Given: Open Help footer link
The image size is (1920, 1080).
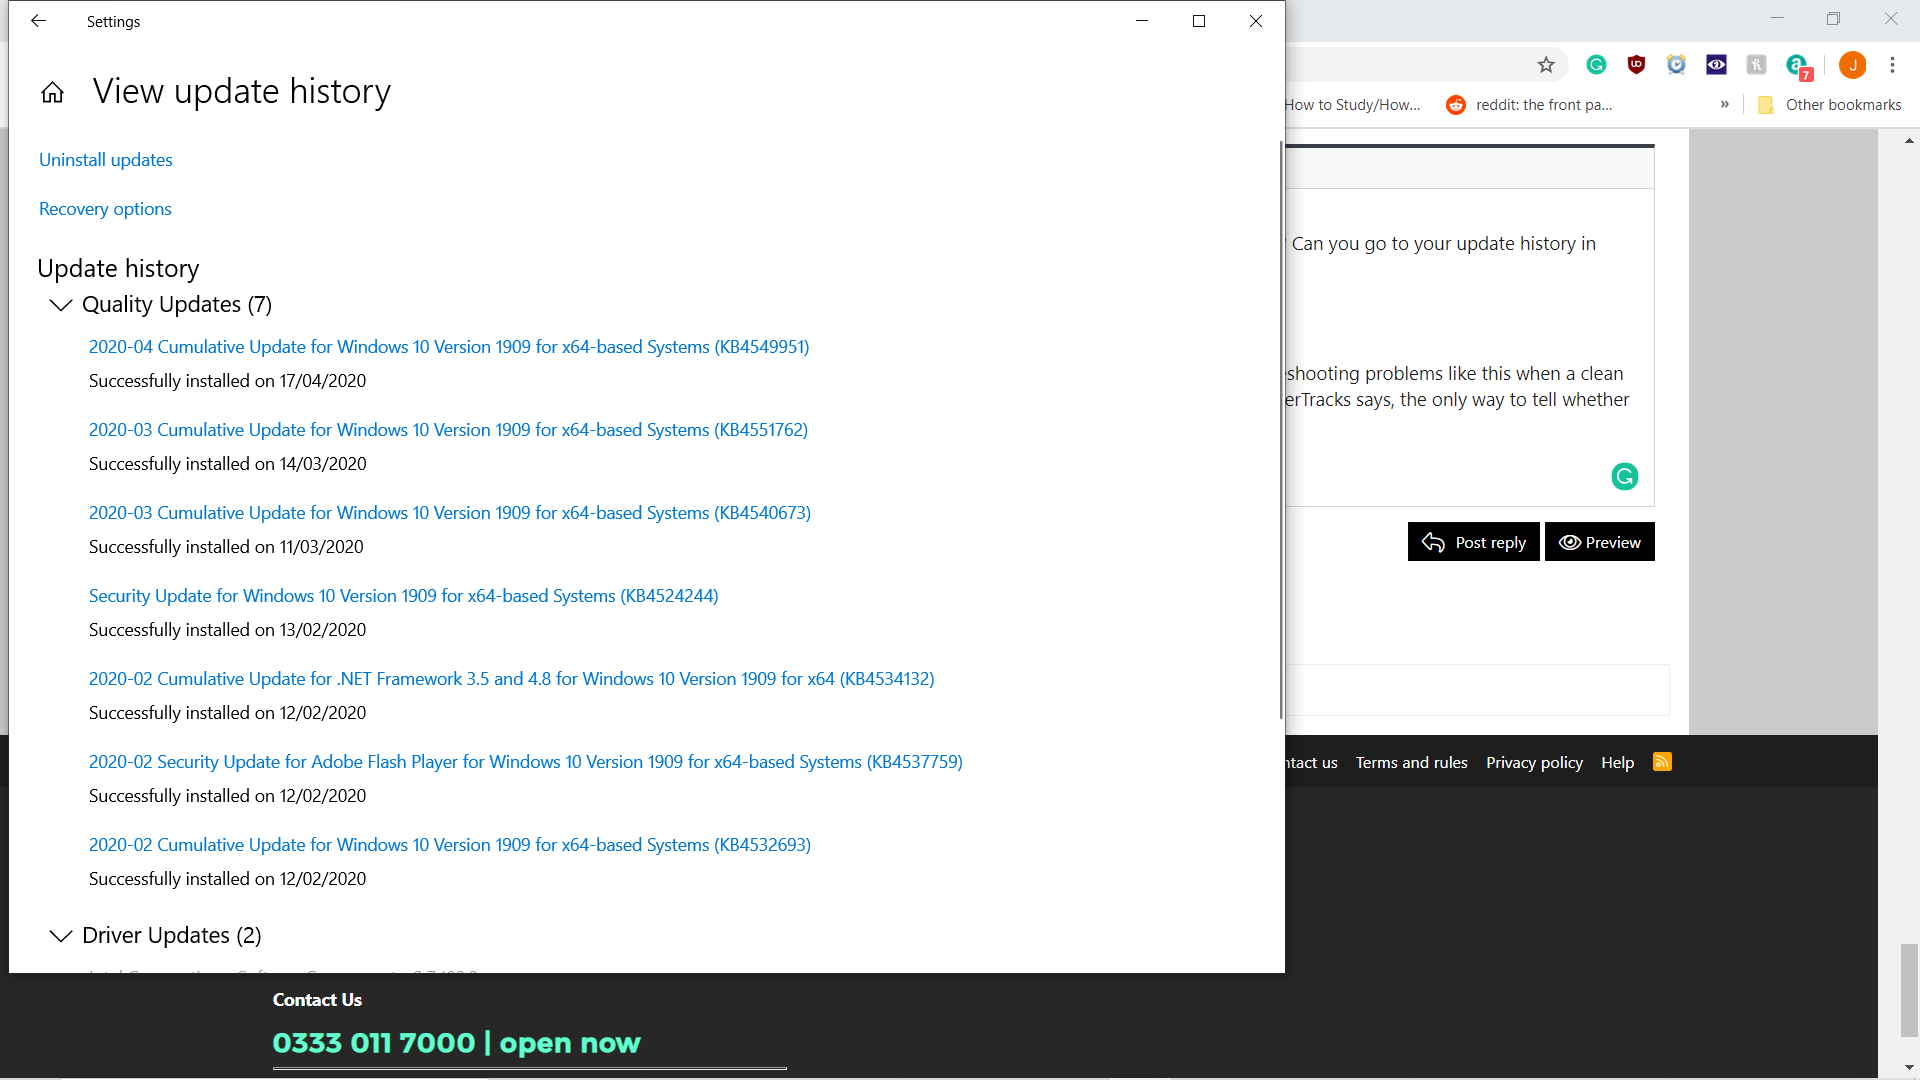Looking at the screenshot, I should [x=1617, y=763].
